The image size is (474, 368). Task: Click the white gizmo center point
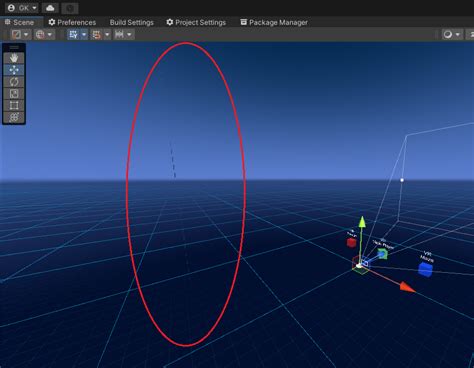[359, 266]
